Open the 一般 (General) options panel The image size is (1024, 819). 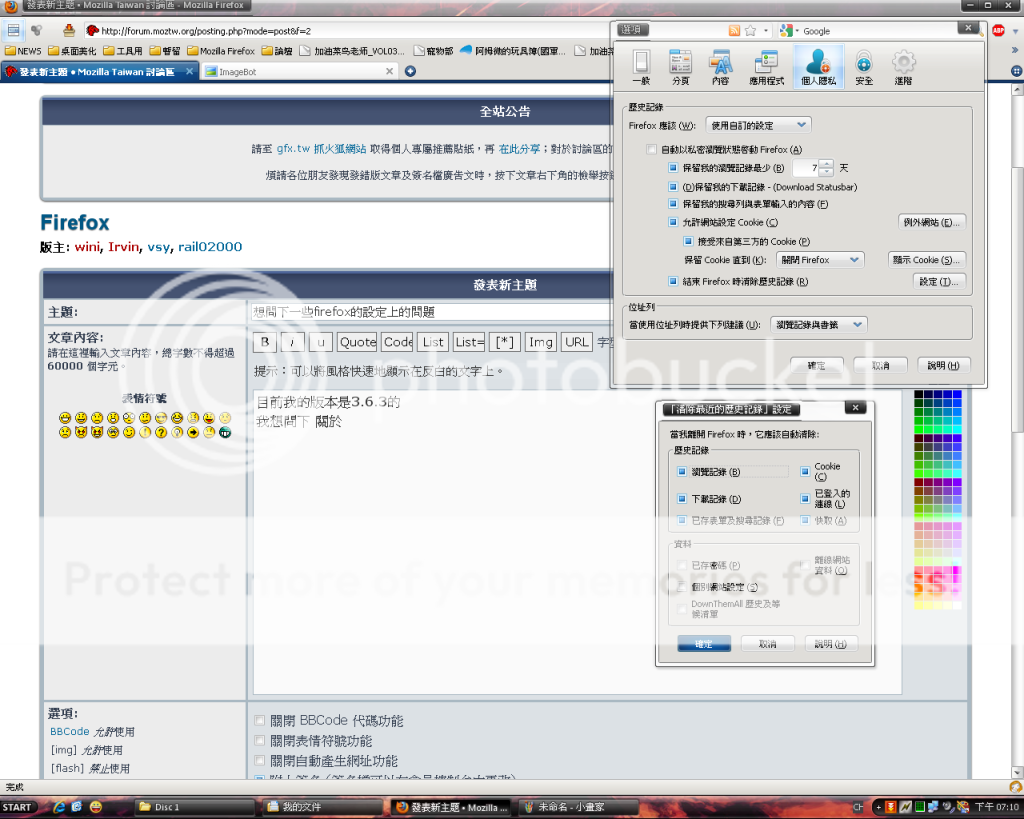[641, 67]
